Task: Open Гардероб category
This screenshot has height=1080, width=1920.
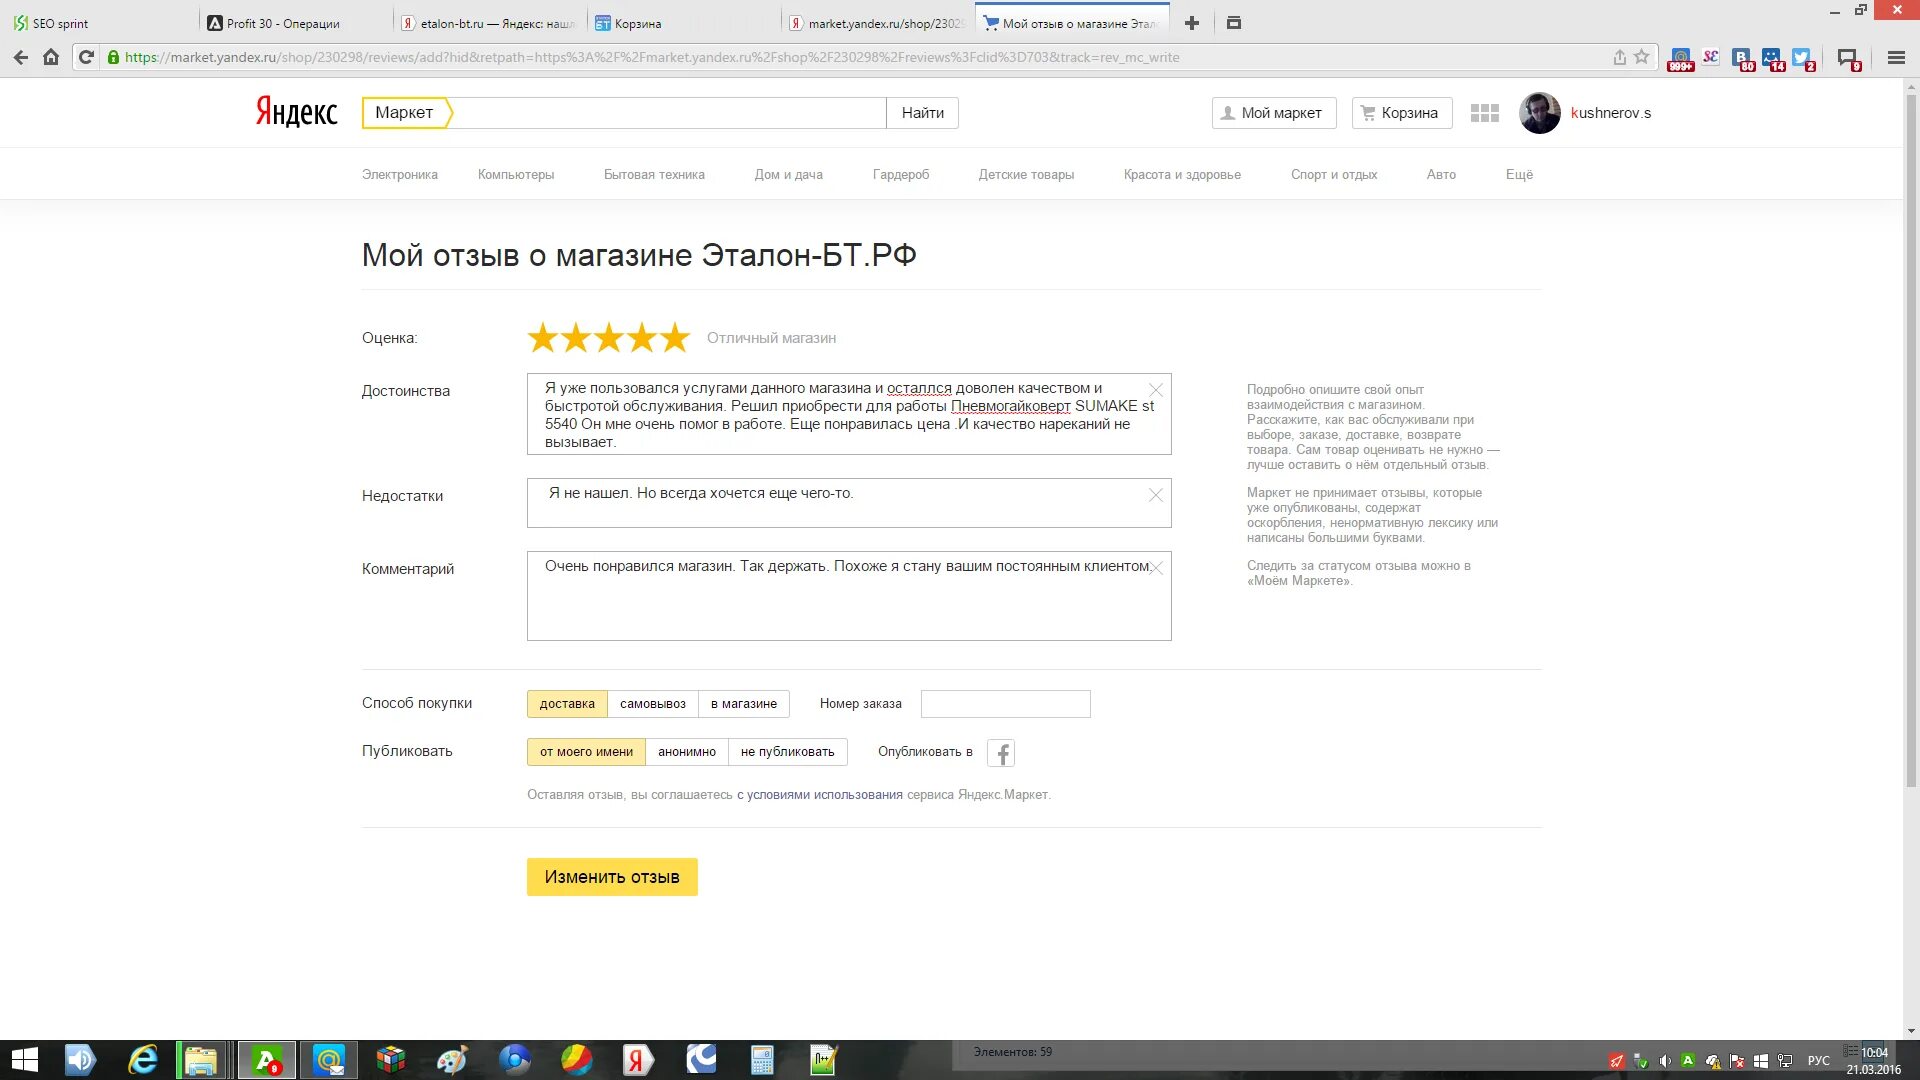Action: 901,175
